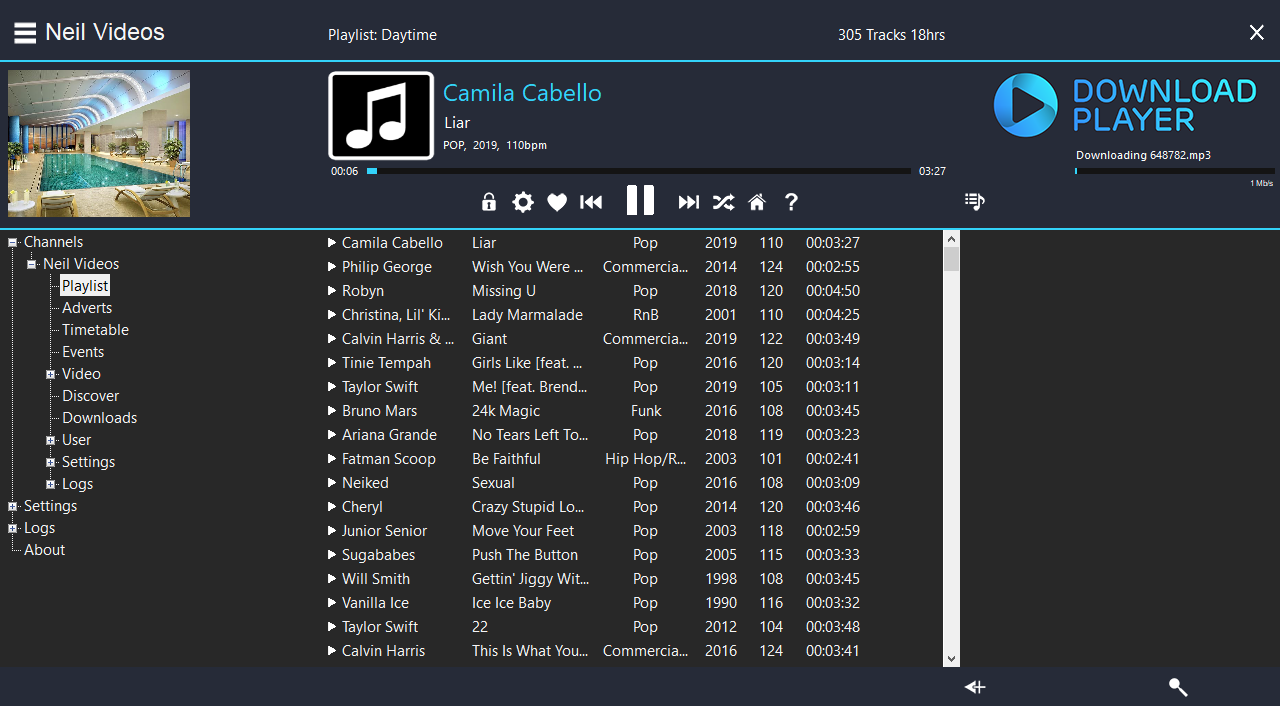
Task: Click the '305 Tracks 18hrs' text
Action: point(891,35)
